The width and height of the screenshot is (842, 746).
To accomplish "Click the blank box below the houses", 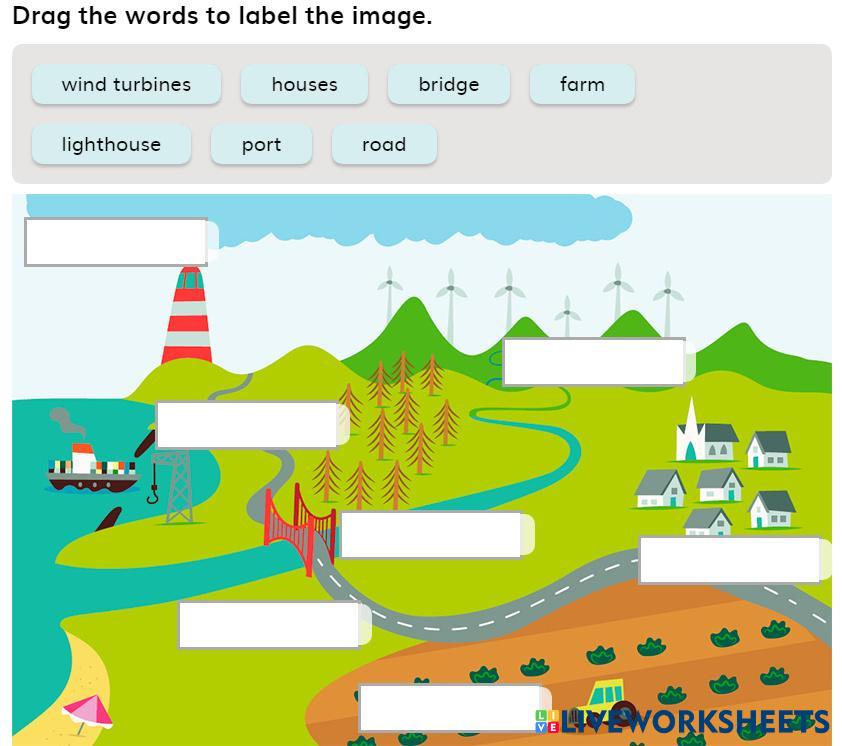I will [729, 560].
